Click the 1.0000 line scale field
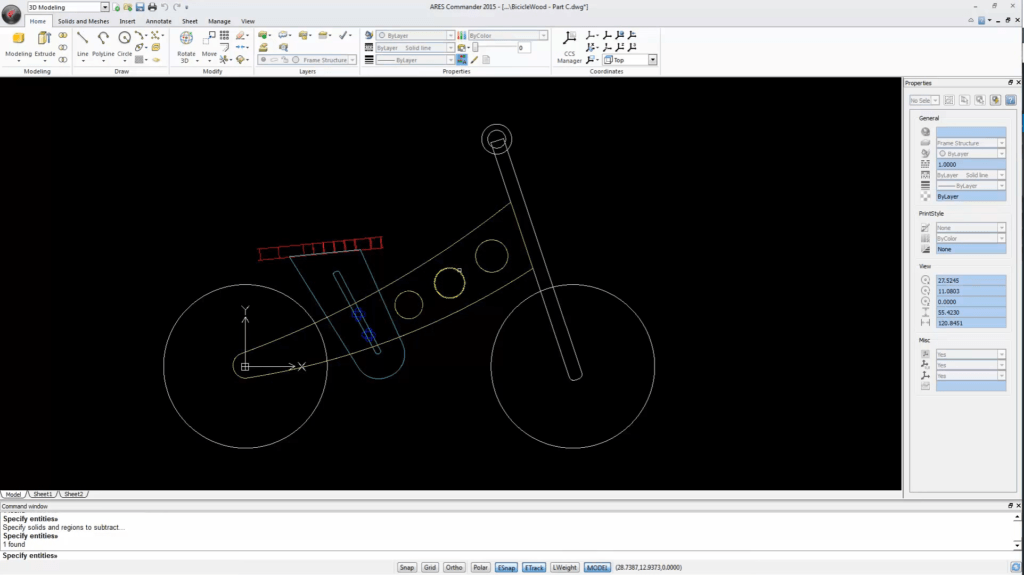 click(x=970, y=165)
